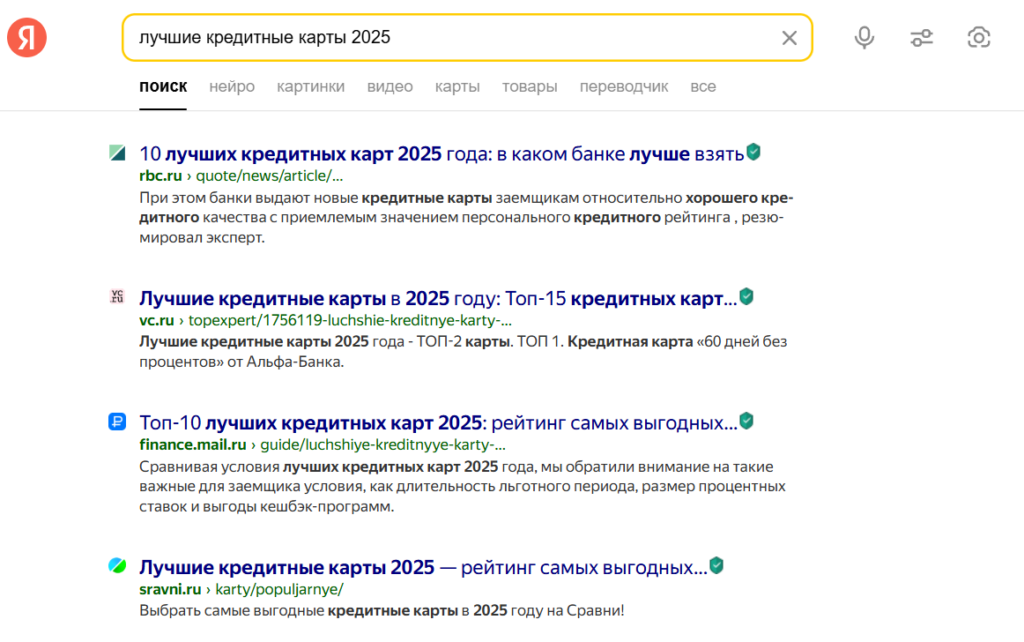Switch to the видео tab
The width and height of the screenshot is (1024, 642).
coord(390,87)
